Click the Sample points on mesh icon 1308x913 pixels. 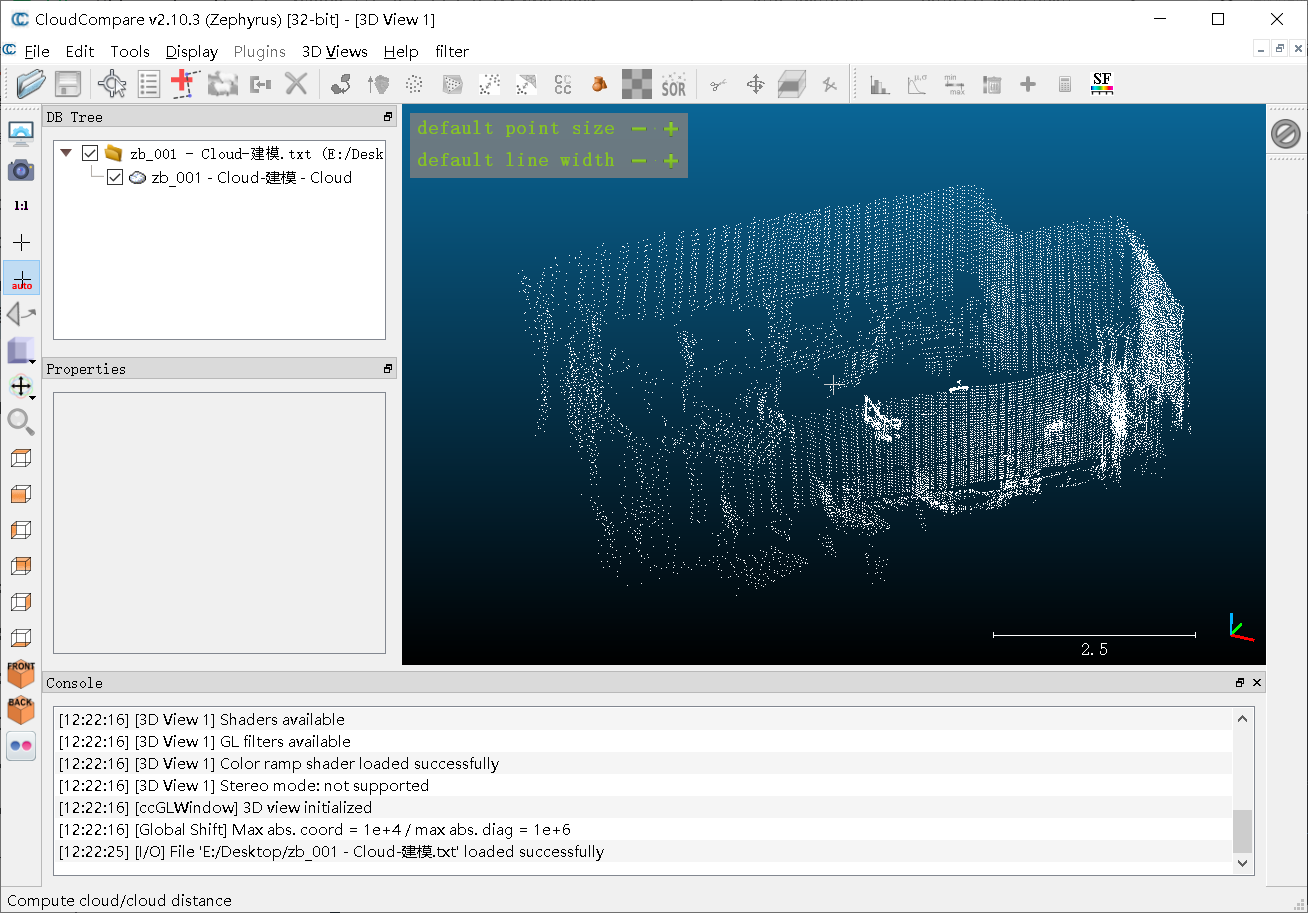click(x=452, y=84)
